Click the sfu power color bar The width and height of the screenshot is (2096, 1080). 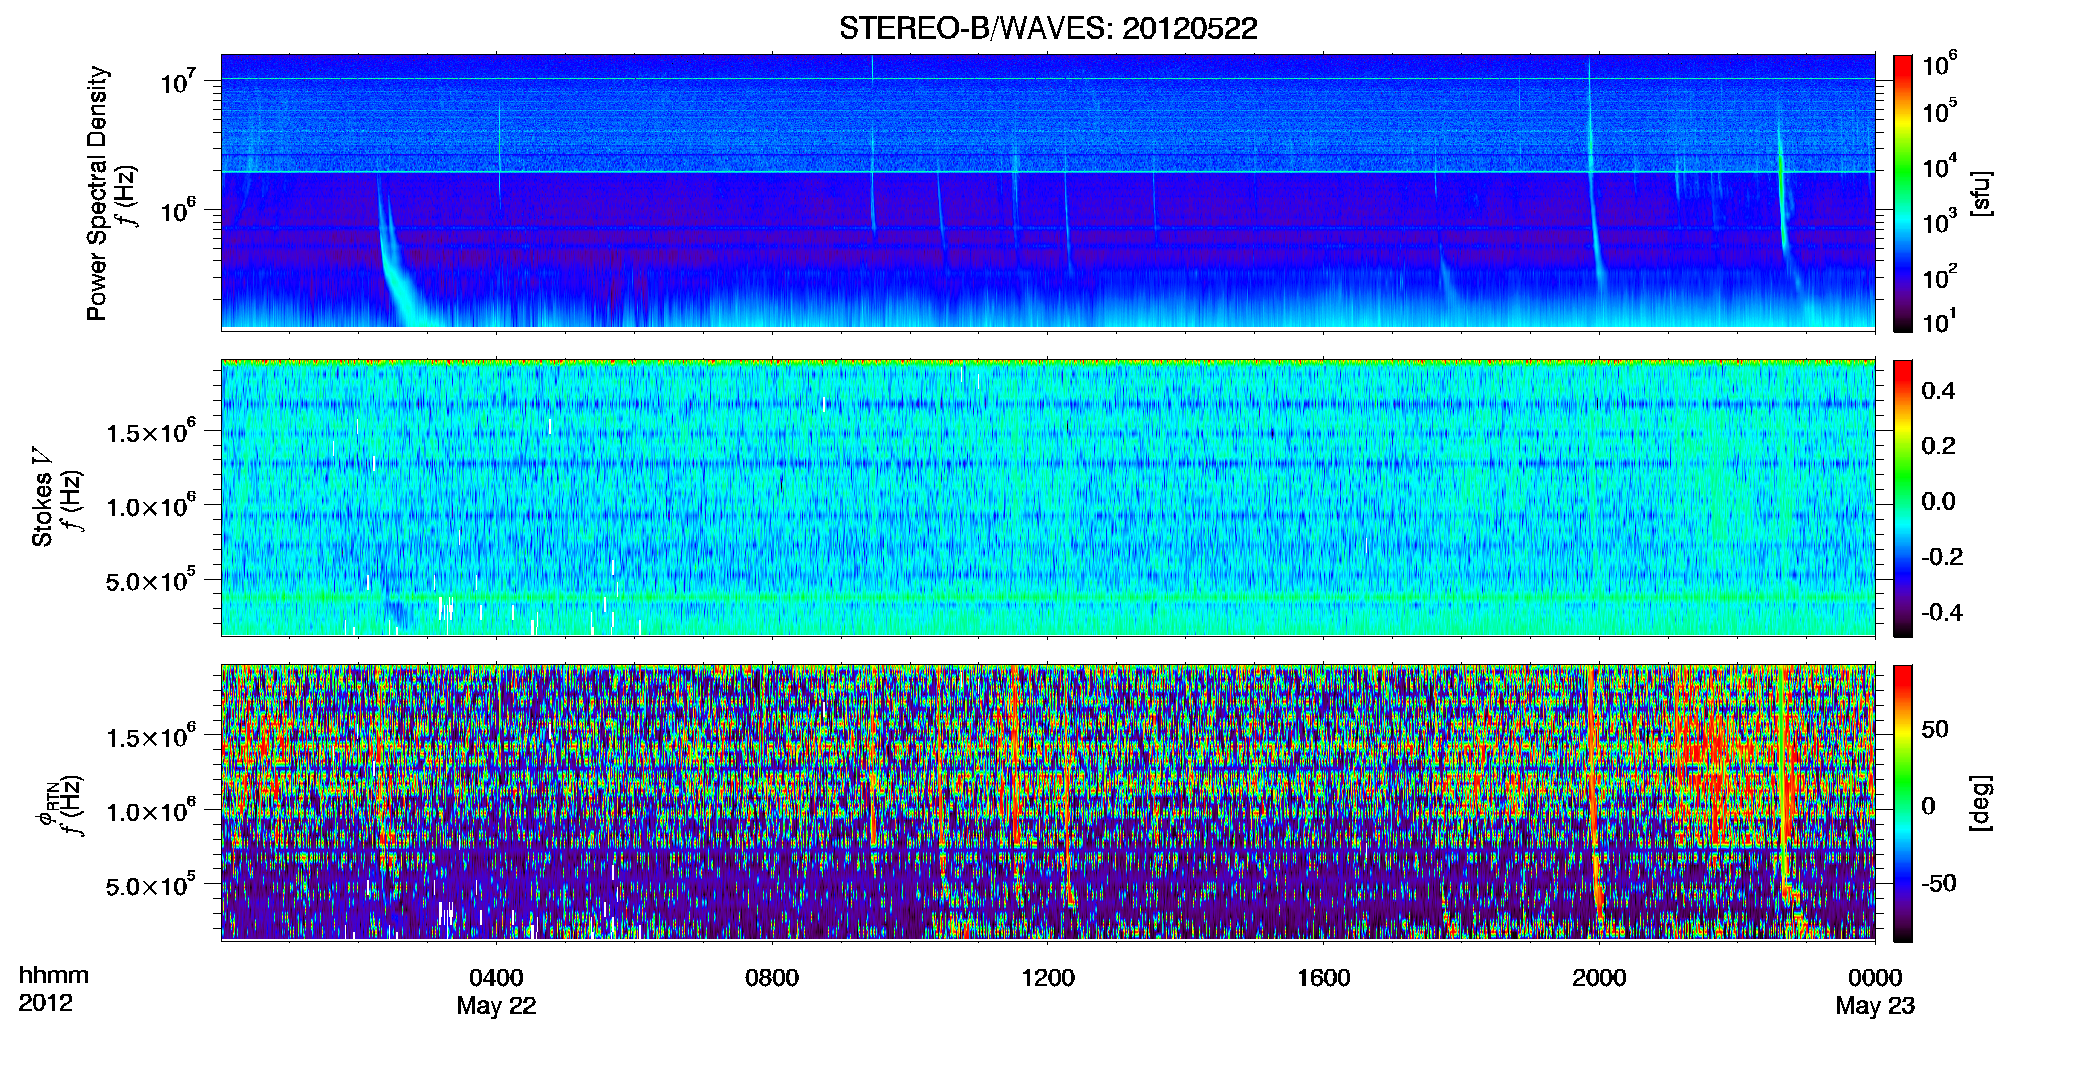point(1903,193)
